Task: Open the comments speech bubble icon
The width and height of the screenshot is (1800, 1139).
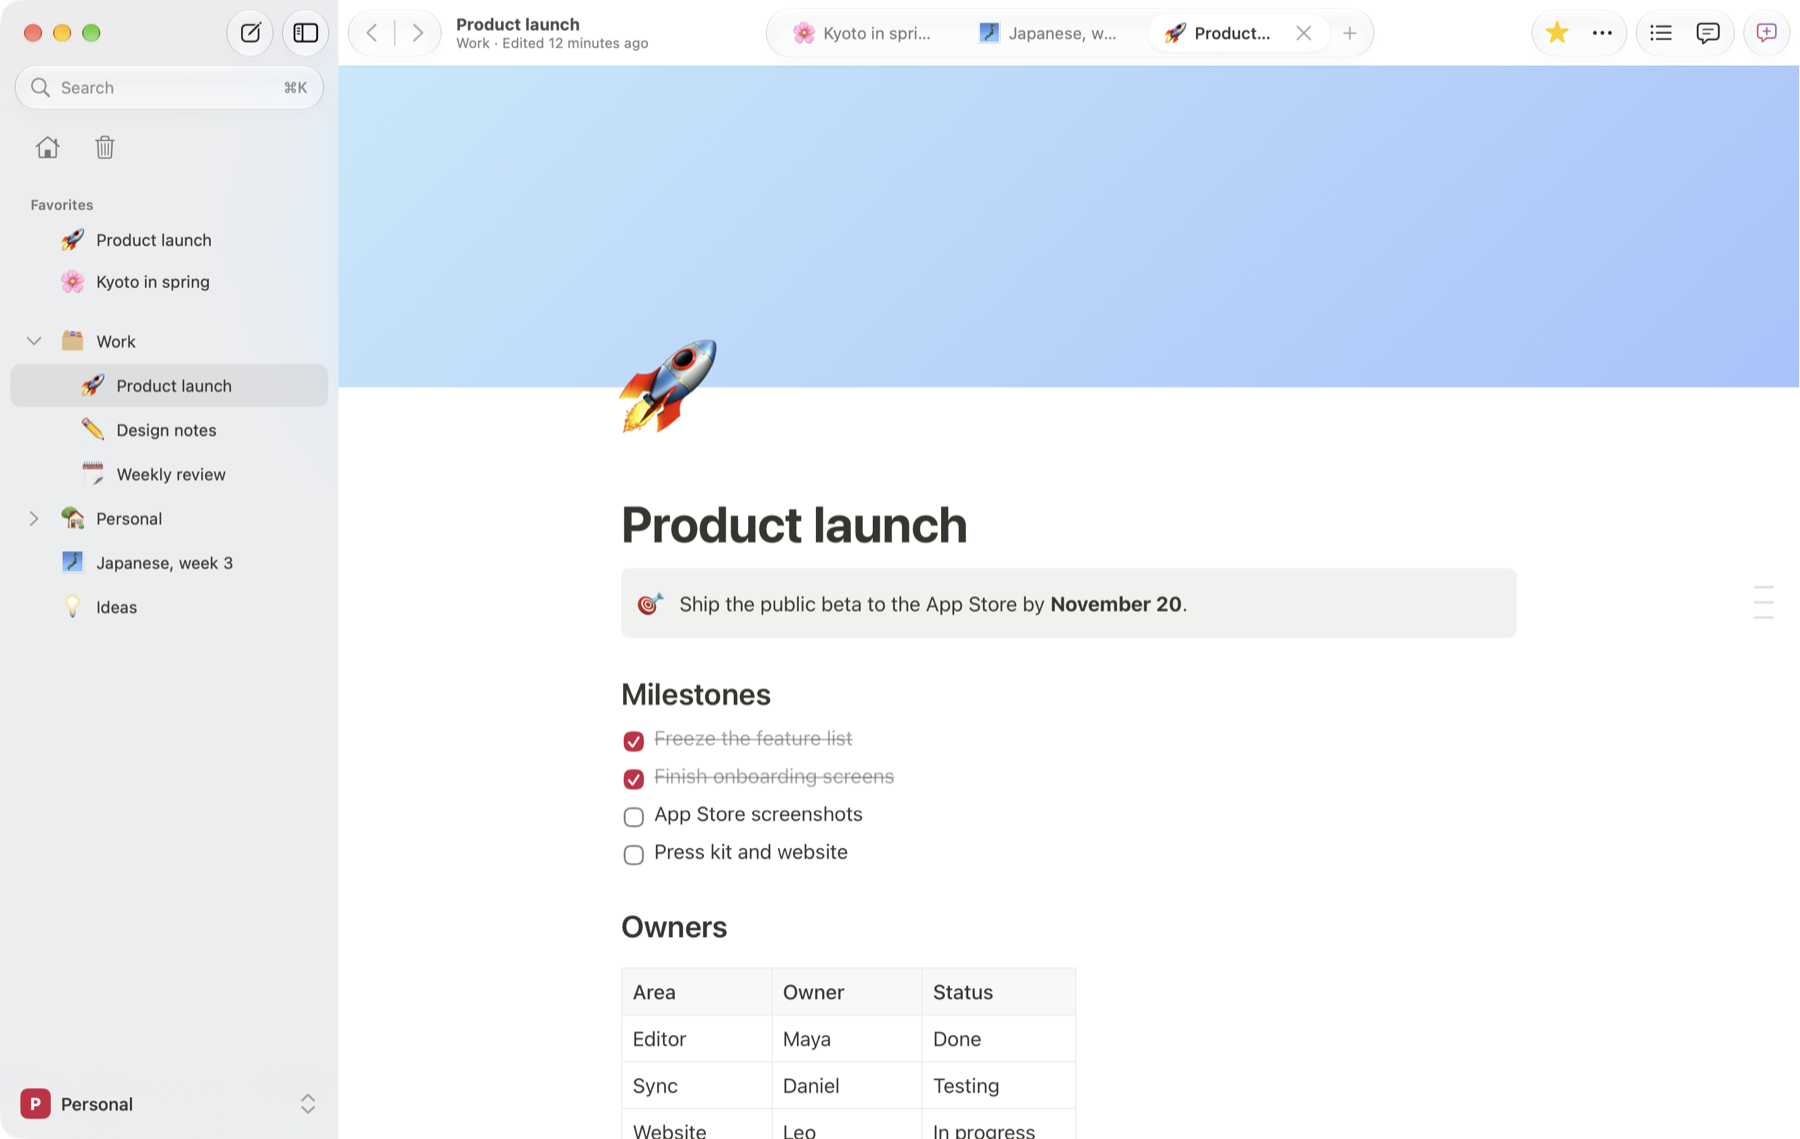Action: 1708,33
